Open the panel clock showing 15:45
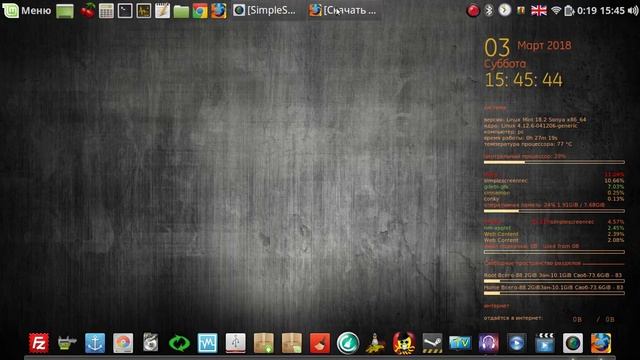This screenshot has height=360, width=640. click(612, 11)
